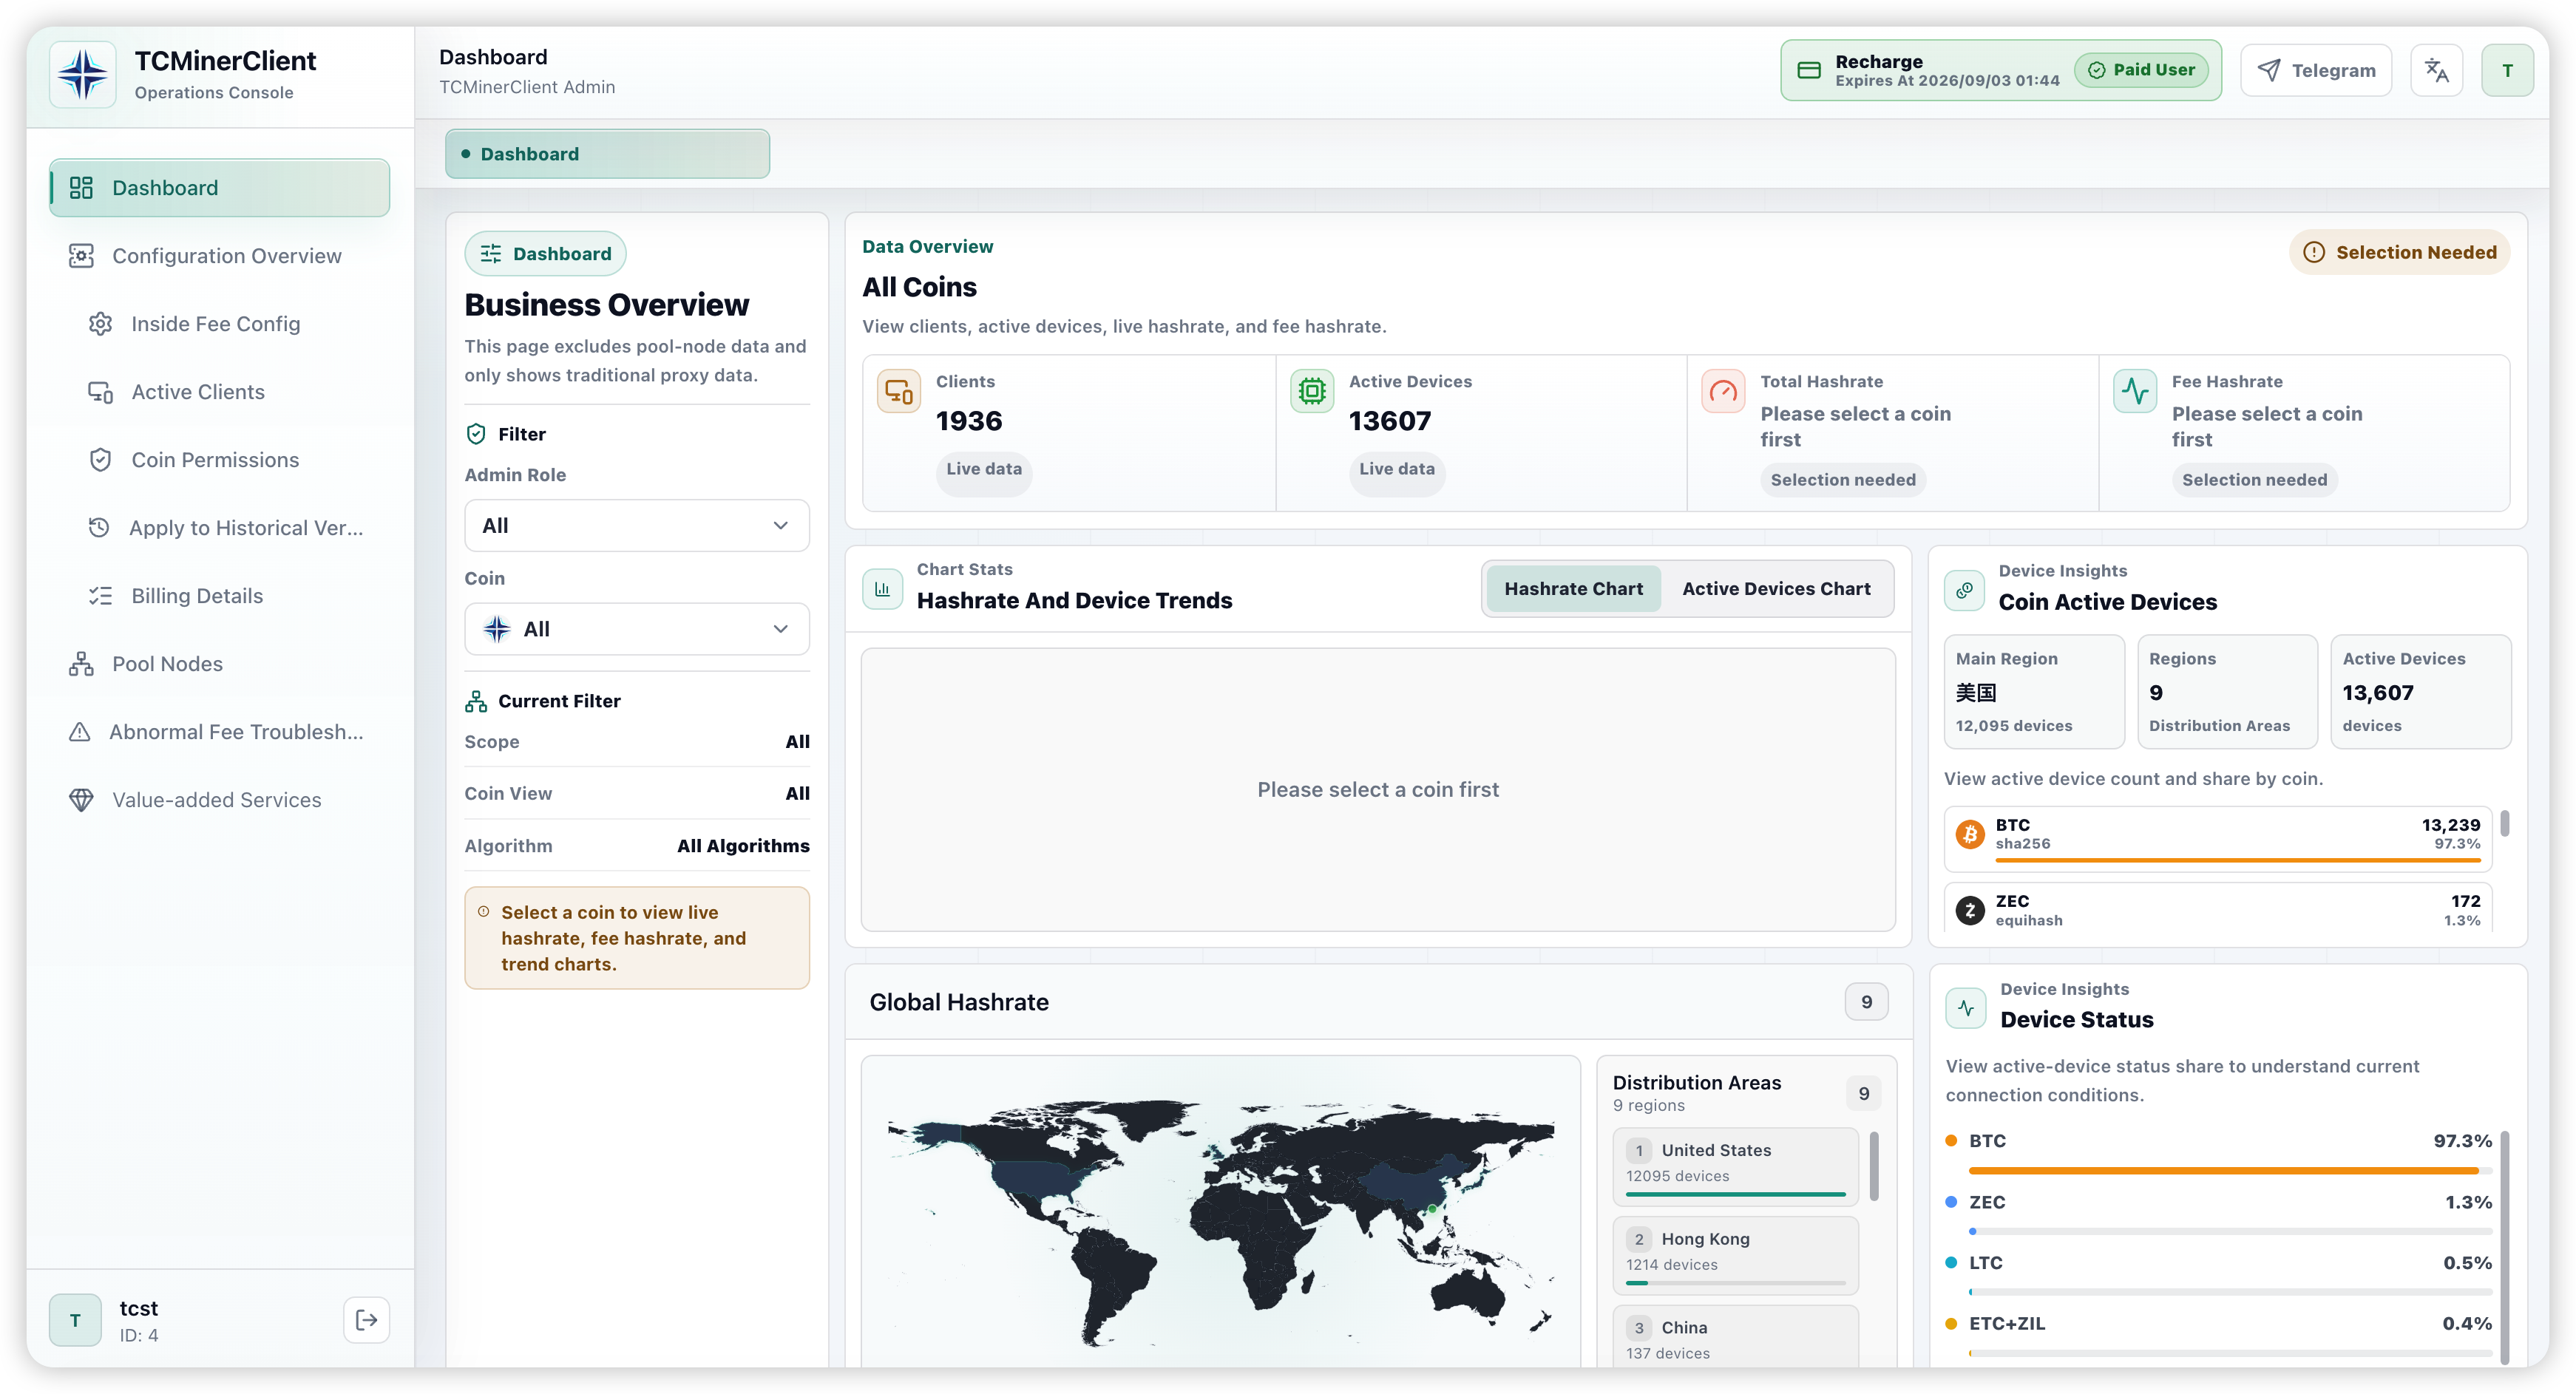Select United States distribution area
The image size is (2576, 1394).
click(1735, 1166)
